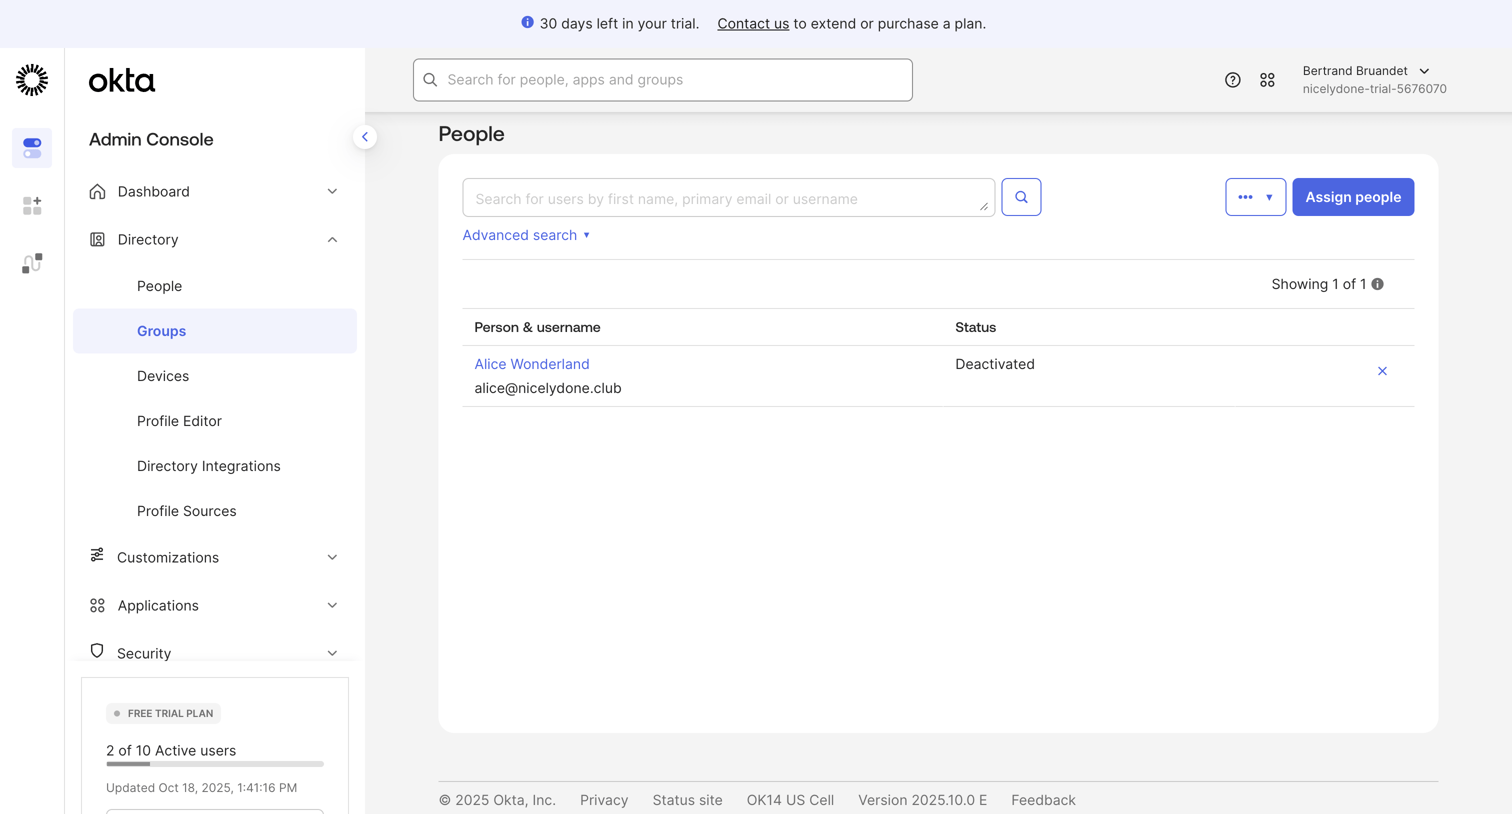Click the Directory book icon
The height and width of the screenshot is (814, 1512).
(97, 239)
